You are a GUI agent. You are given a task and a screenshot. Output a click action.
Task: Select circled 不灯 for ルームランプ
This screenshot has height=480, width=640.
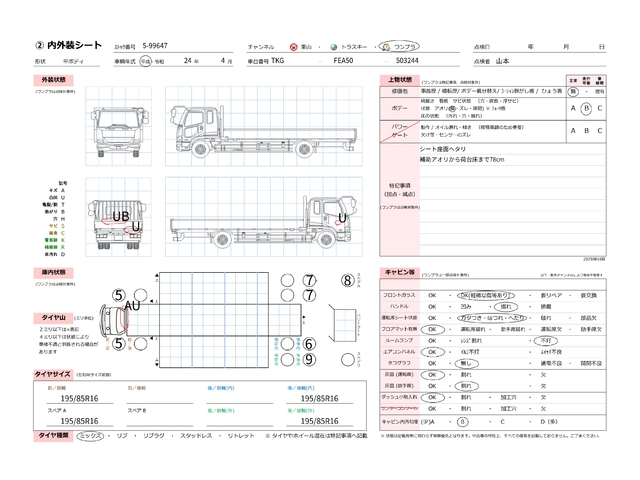click(545, 340)
